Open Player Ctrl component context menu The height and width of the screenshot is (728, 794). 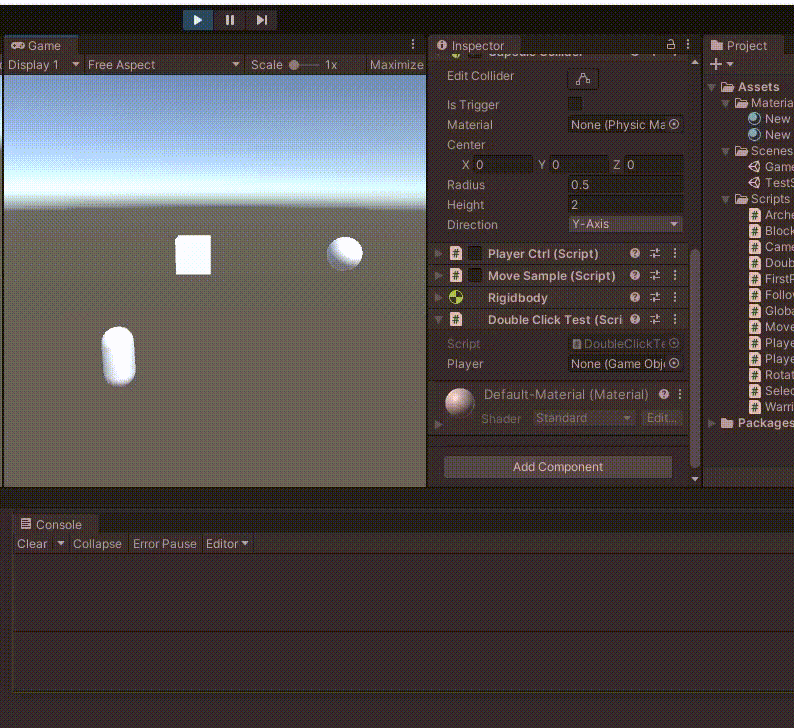(x=675, y=253)
